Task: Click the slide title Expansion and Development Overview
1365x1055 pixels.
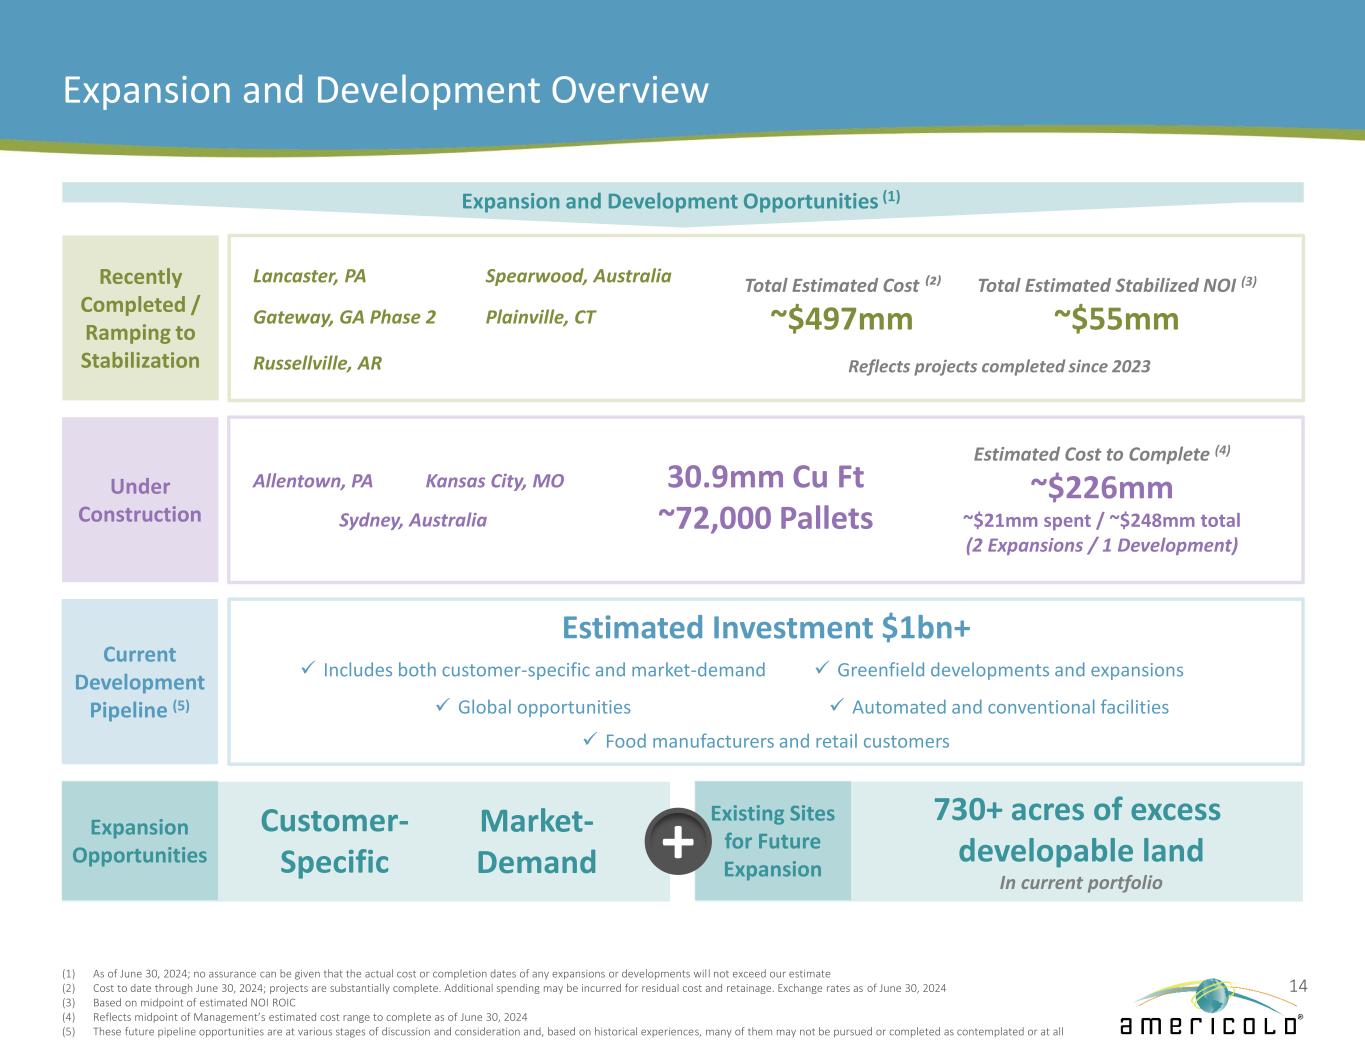Action: (386, 90)
